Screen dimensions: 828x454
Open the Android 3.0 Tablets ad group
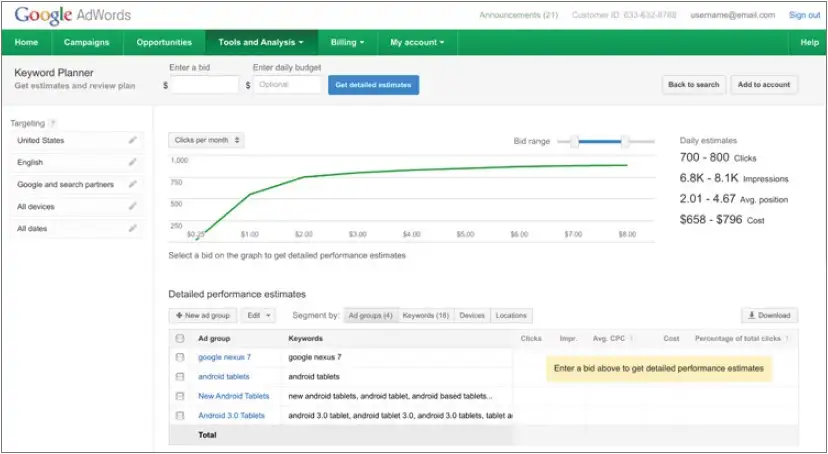click(x=232, y=415)
